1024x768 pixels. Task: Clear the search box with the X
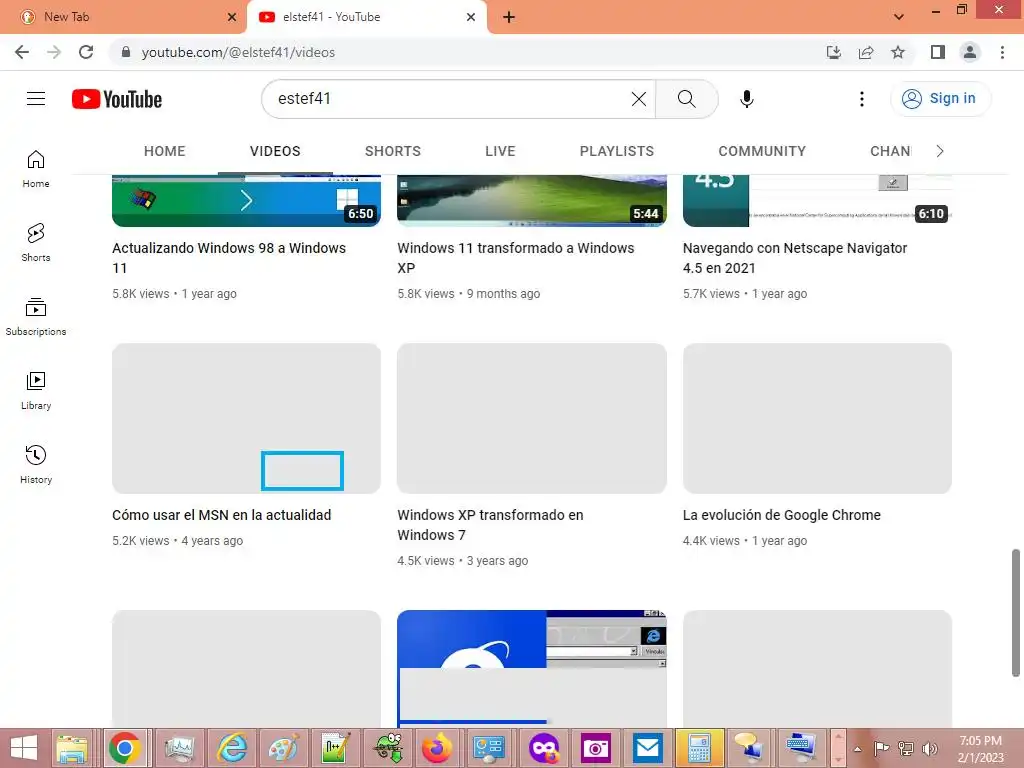pos(639,99)
